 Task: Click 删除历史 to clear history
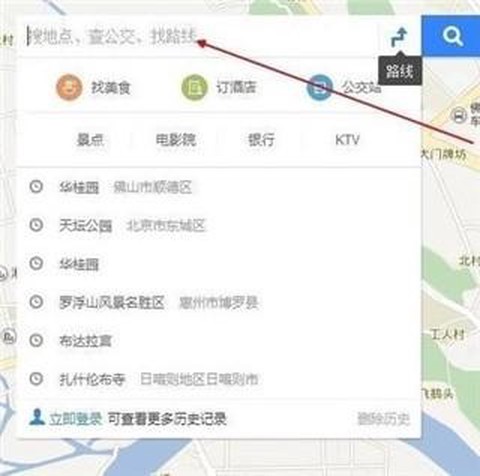383,419
